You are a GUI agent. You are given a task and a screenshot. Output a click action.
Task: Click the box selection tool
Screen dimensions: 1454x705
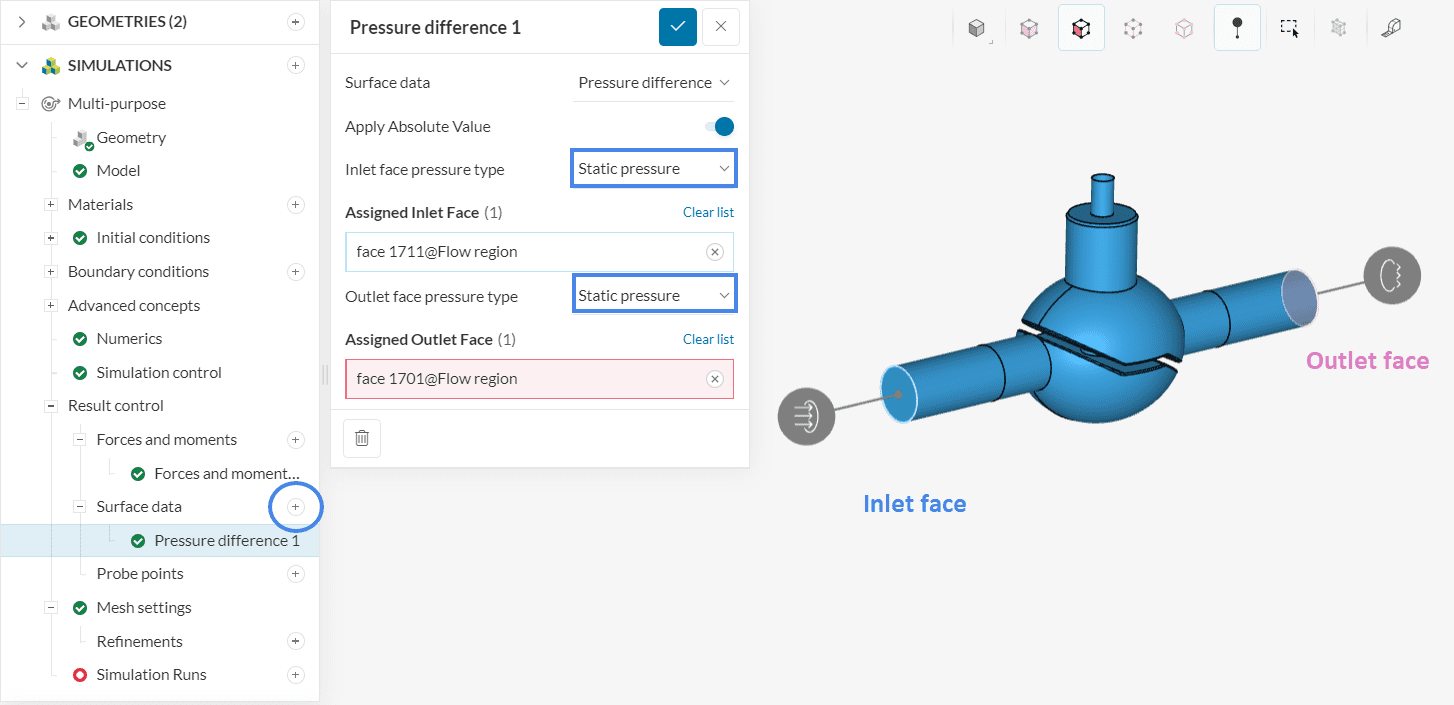1289,29
